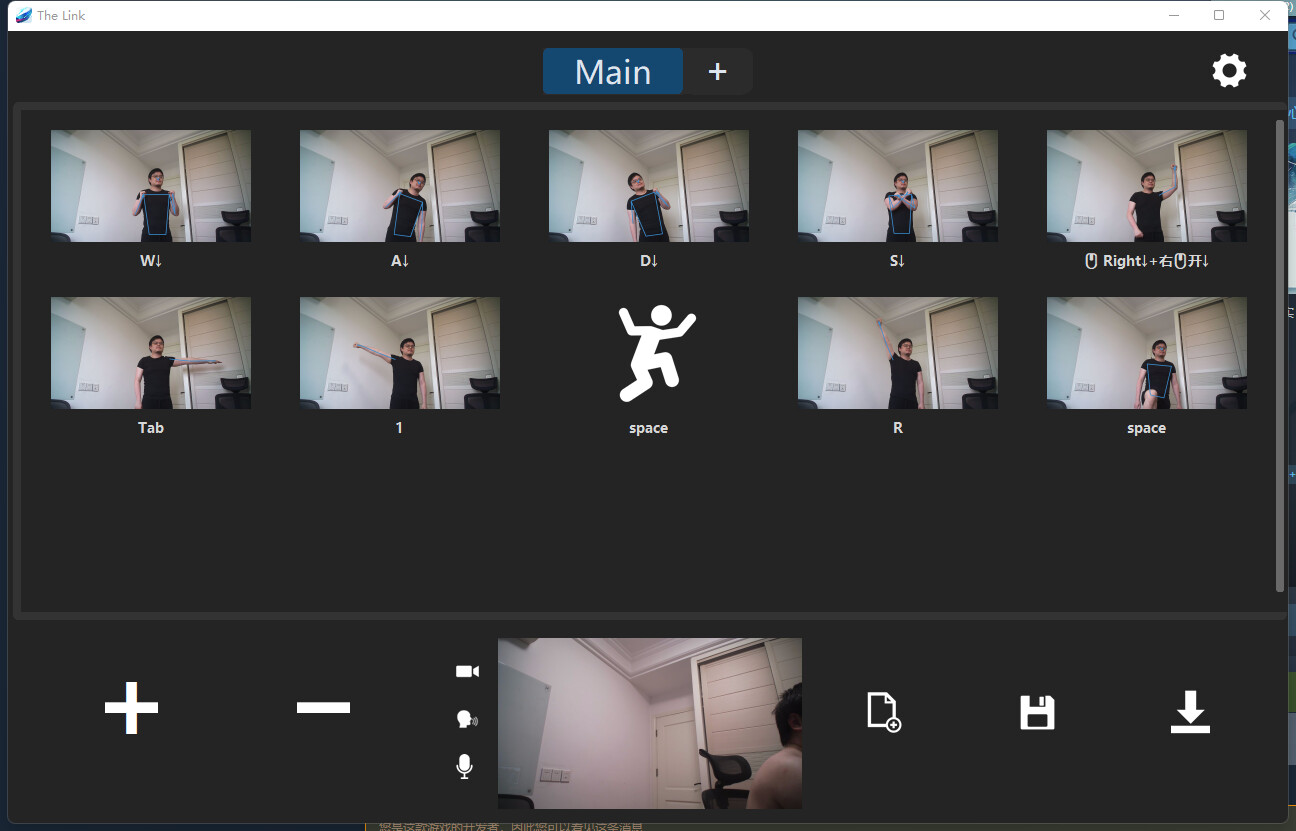Click The Link logo in title bar

coord(24,15)
